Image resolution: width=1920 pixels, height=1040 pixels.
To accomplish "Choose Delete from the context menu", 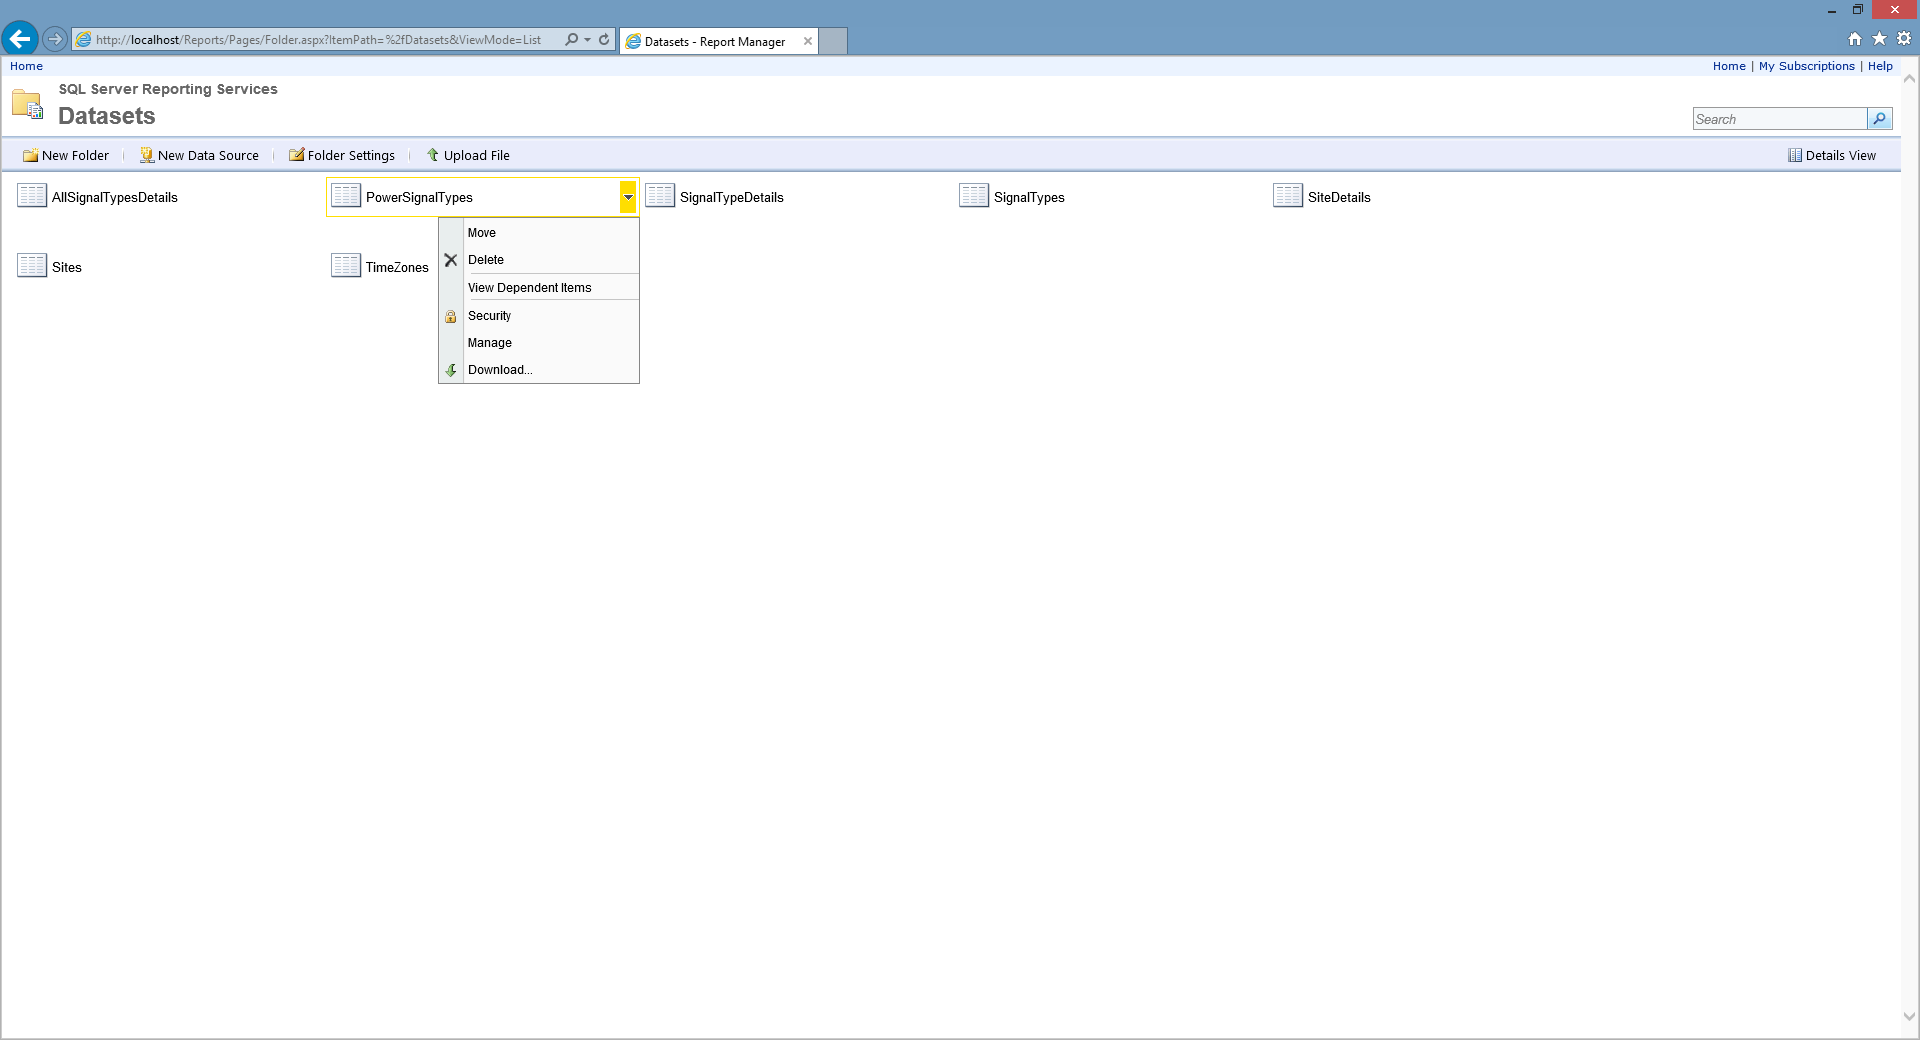I will pyautogui.click(x=486, y=260).
